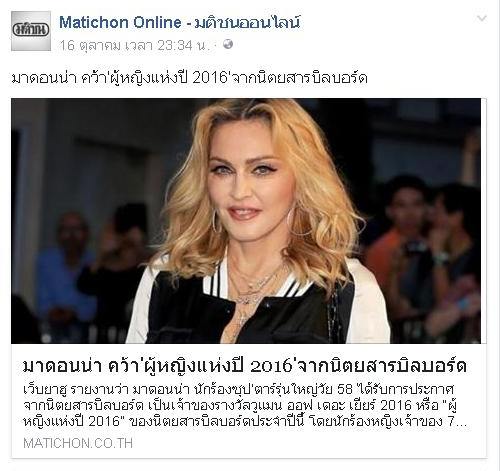The width and height of the screenshot is (500, 471).
Task: Click the globe public audience icon
Action: [228, 44]
